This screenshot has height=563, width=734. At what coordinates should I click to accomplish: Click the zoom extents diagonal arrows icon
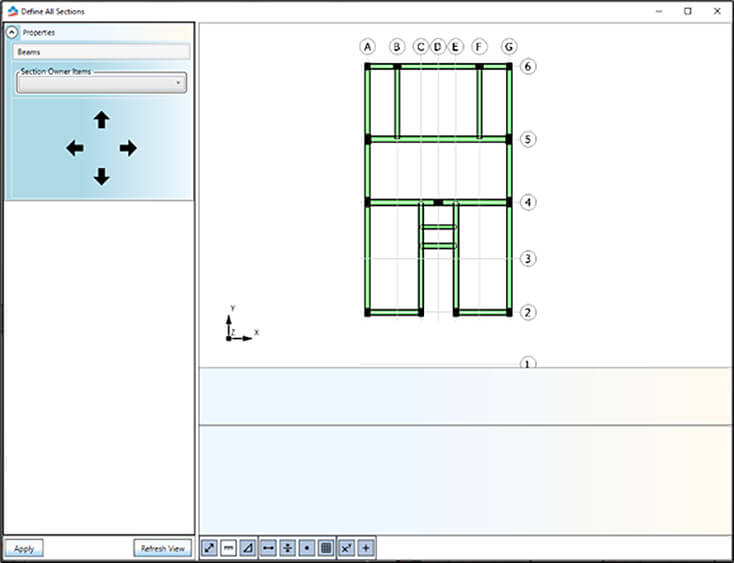[209, 548]
